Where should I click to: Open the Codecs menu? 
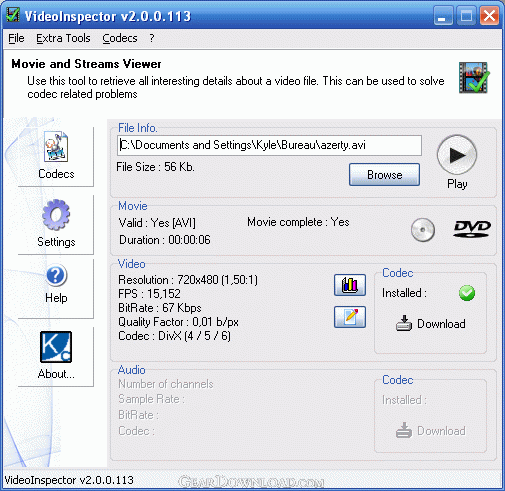[120, 38]
